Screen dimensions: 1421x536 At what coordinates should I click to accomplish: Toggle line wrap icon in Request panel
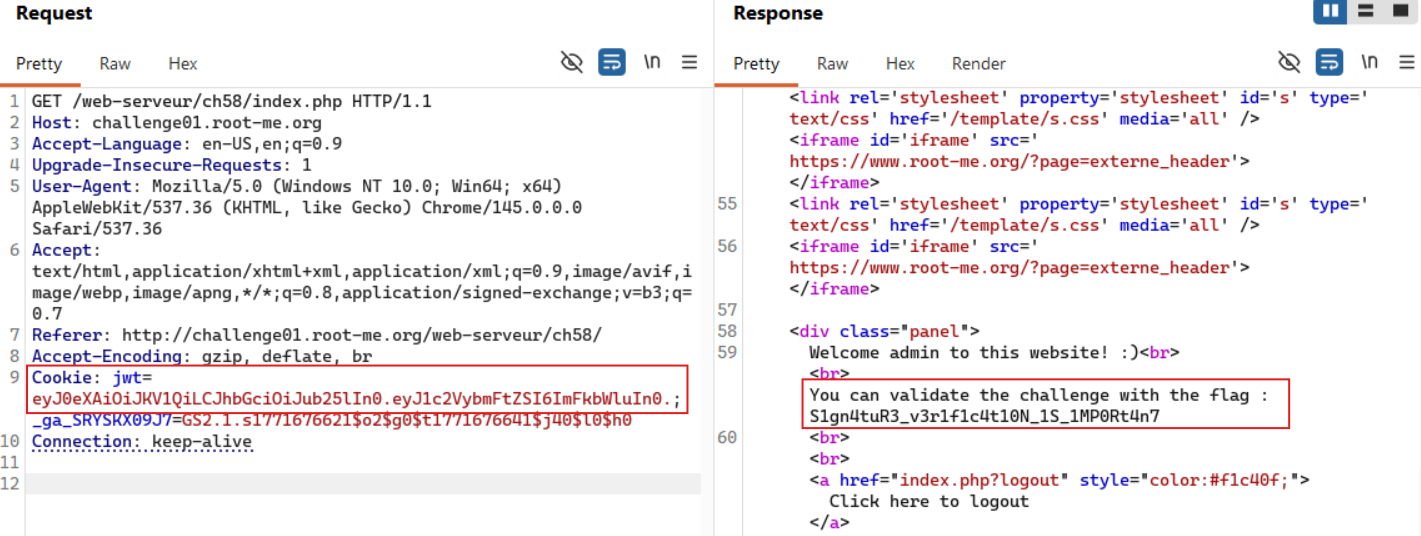(x=612, y=62)
